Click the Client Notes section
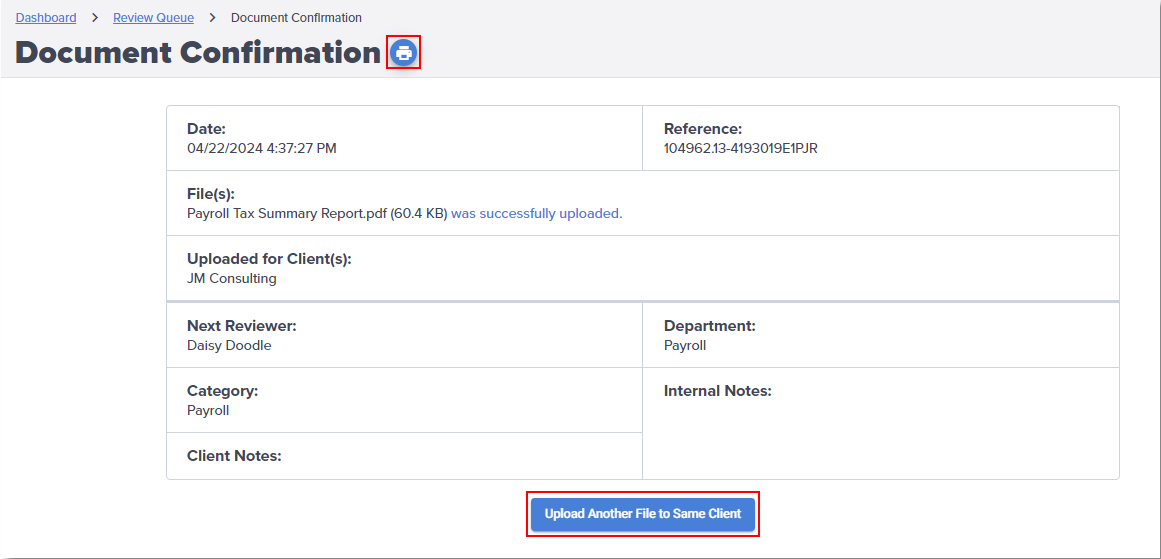 coord(404,456)
